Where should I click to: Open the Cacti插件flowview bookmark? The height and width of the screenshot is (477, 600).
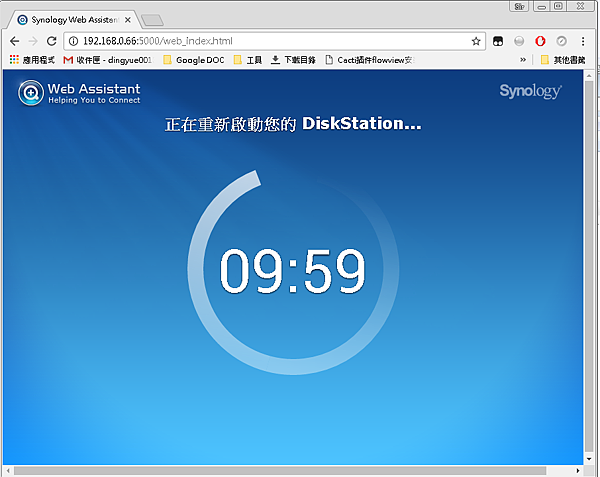pyautogui.click(x=370, y=60)
